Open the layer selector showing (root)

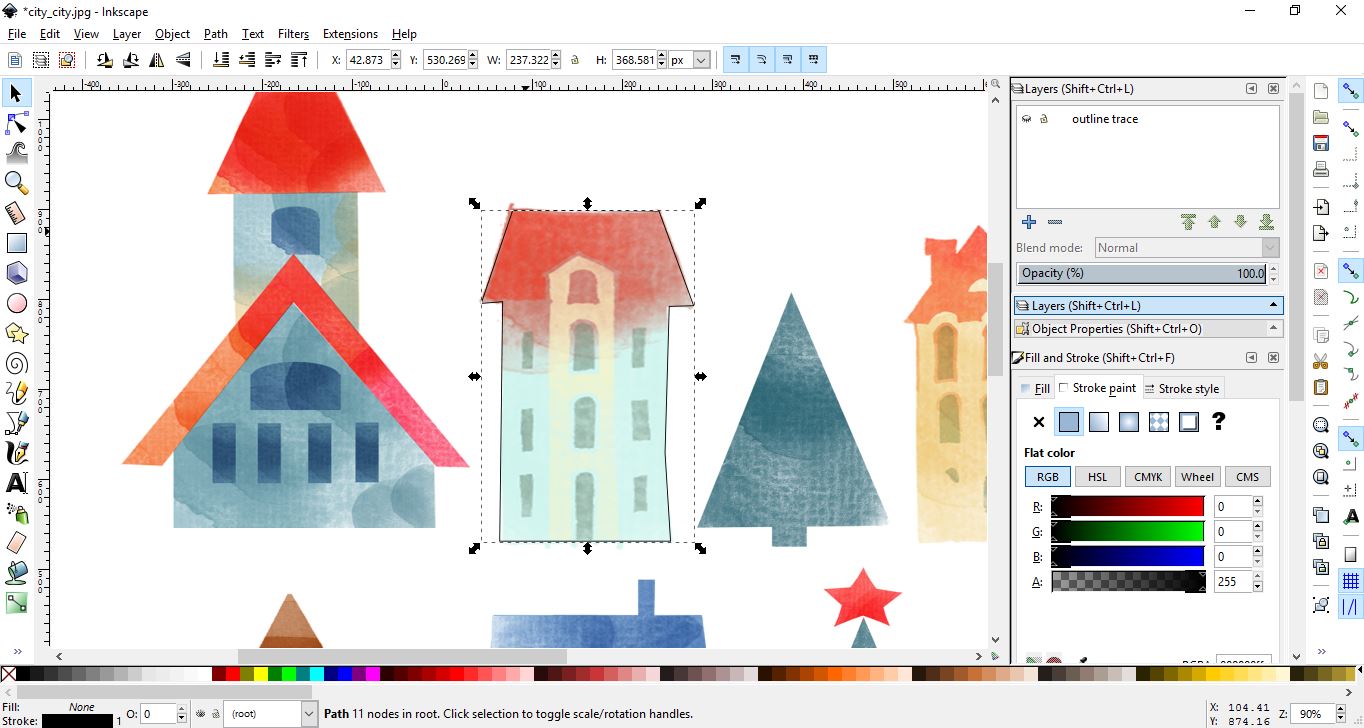pos(270,713)
